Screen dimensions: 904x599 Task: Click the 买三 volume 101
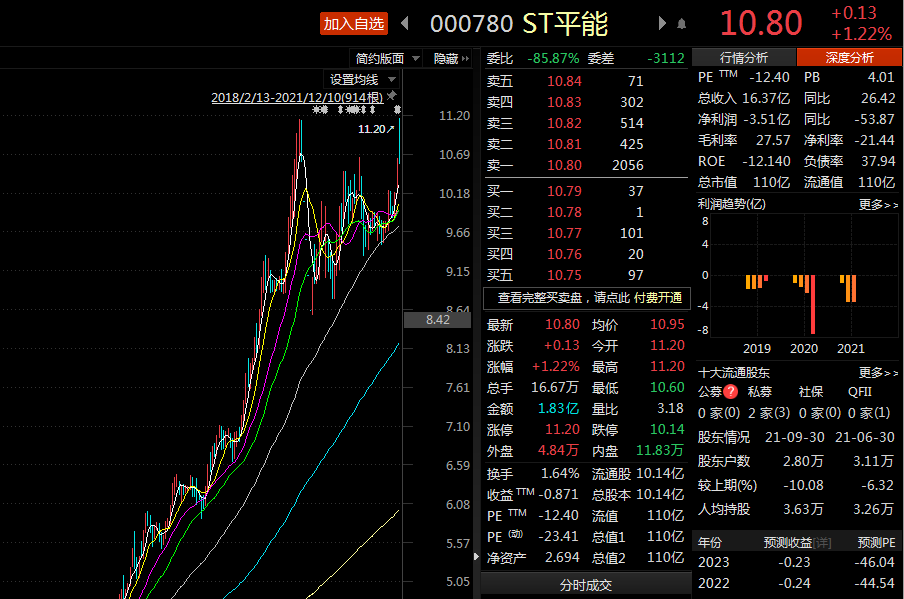(x=631, y=233)
